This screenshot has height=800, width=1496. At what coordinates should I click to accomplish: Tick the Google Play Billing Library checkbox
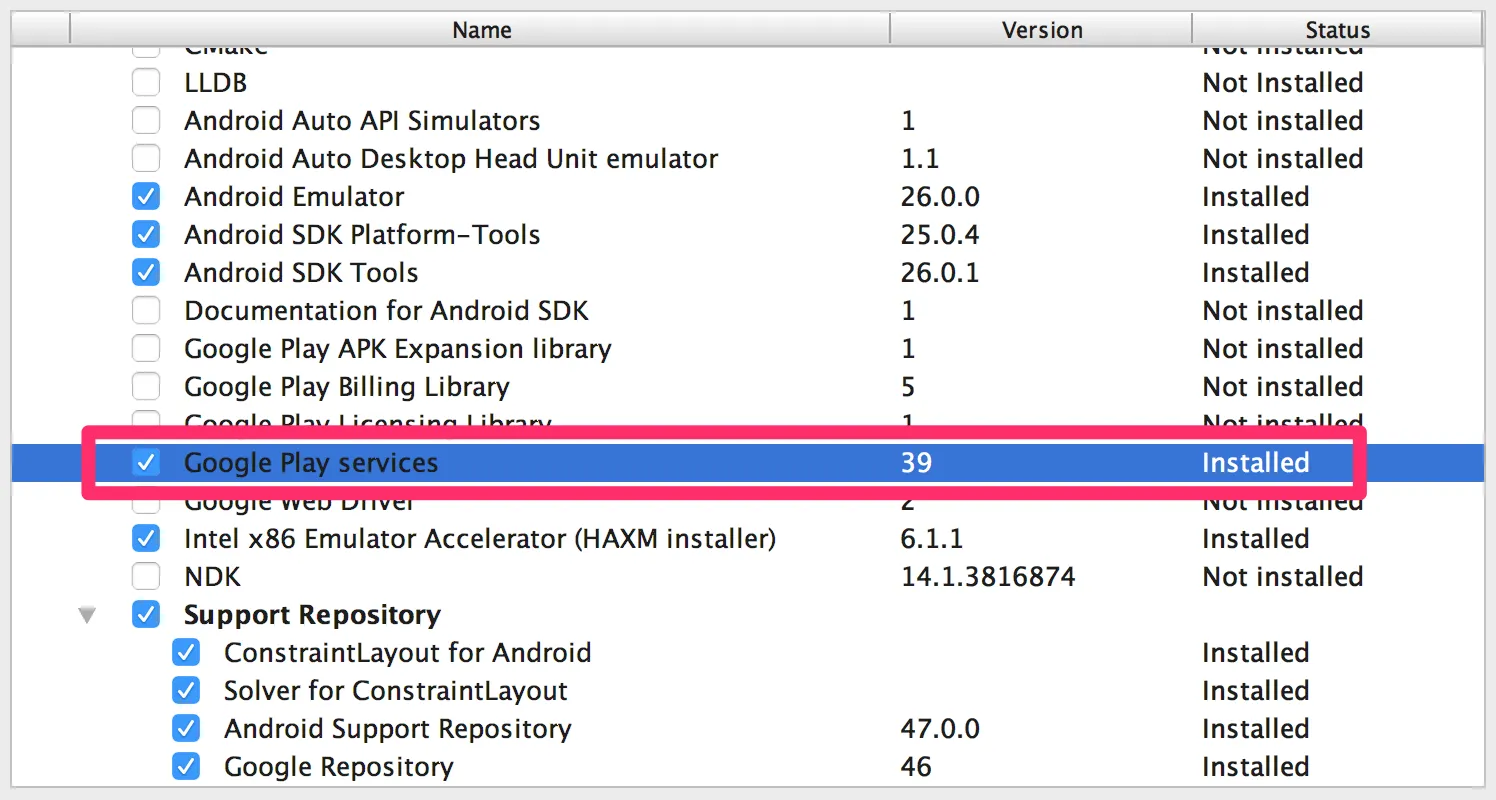click(x=146, y=387)
